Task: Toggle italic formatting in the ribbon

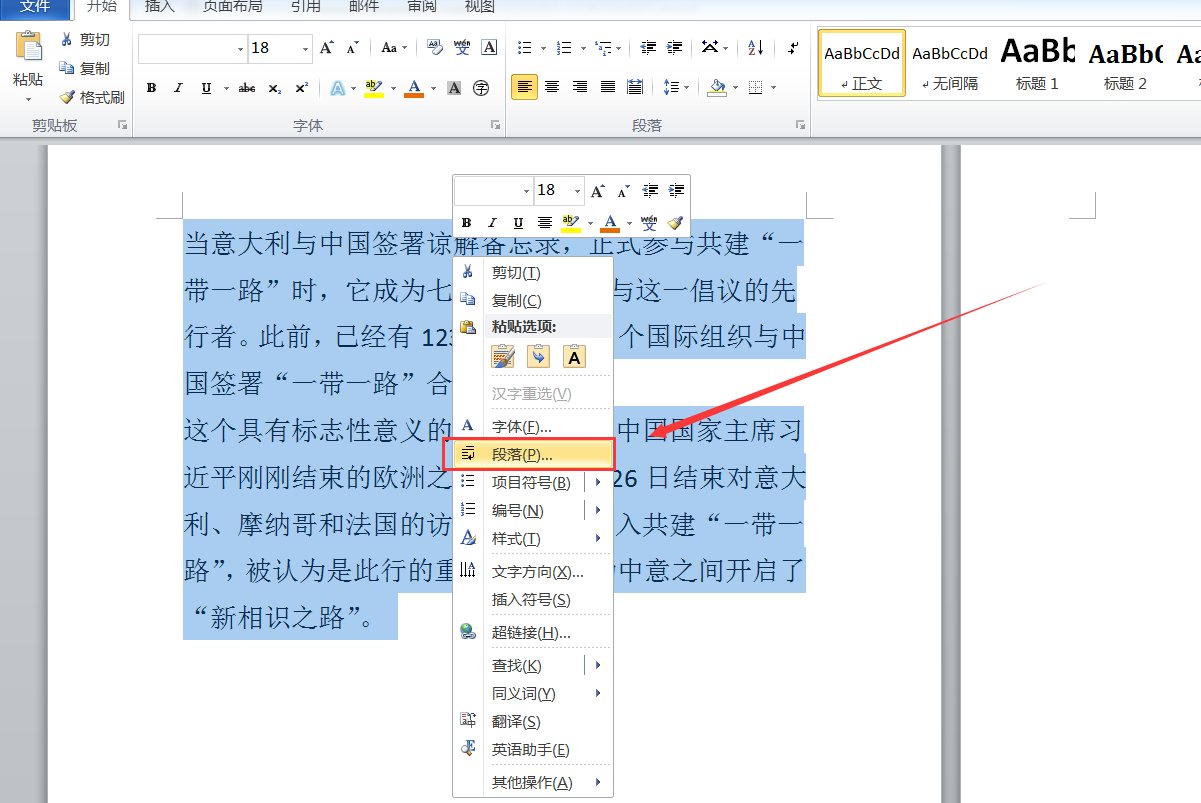Action: coord(181,89)
